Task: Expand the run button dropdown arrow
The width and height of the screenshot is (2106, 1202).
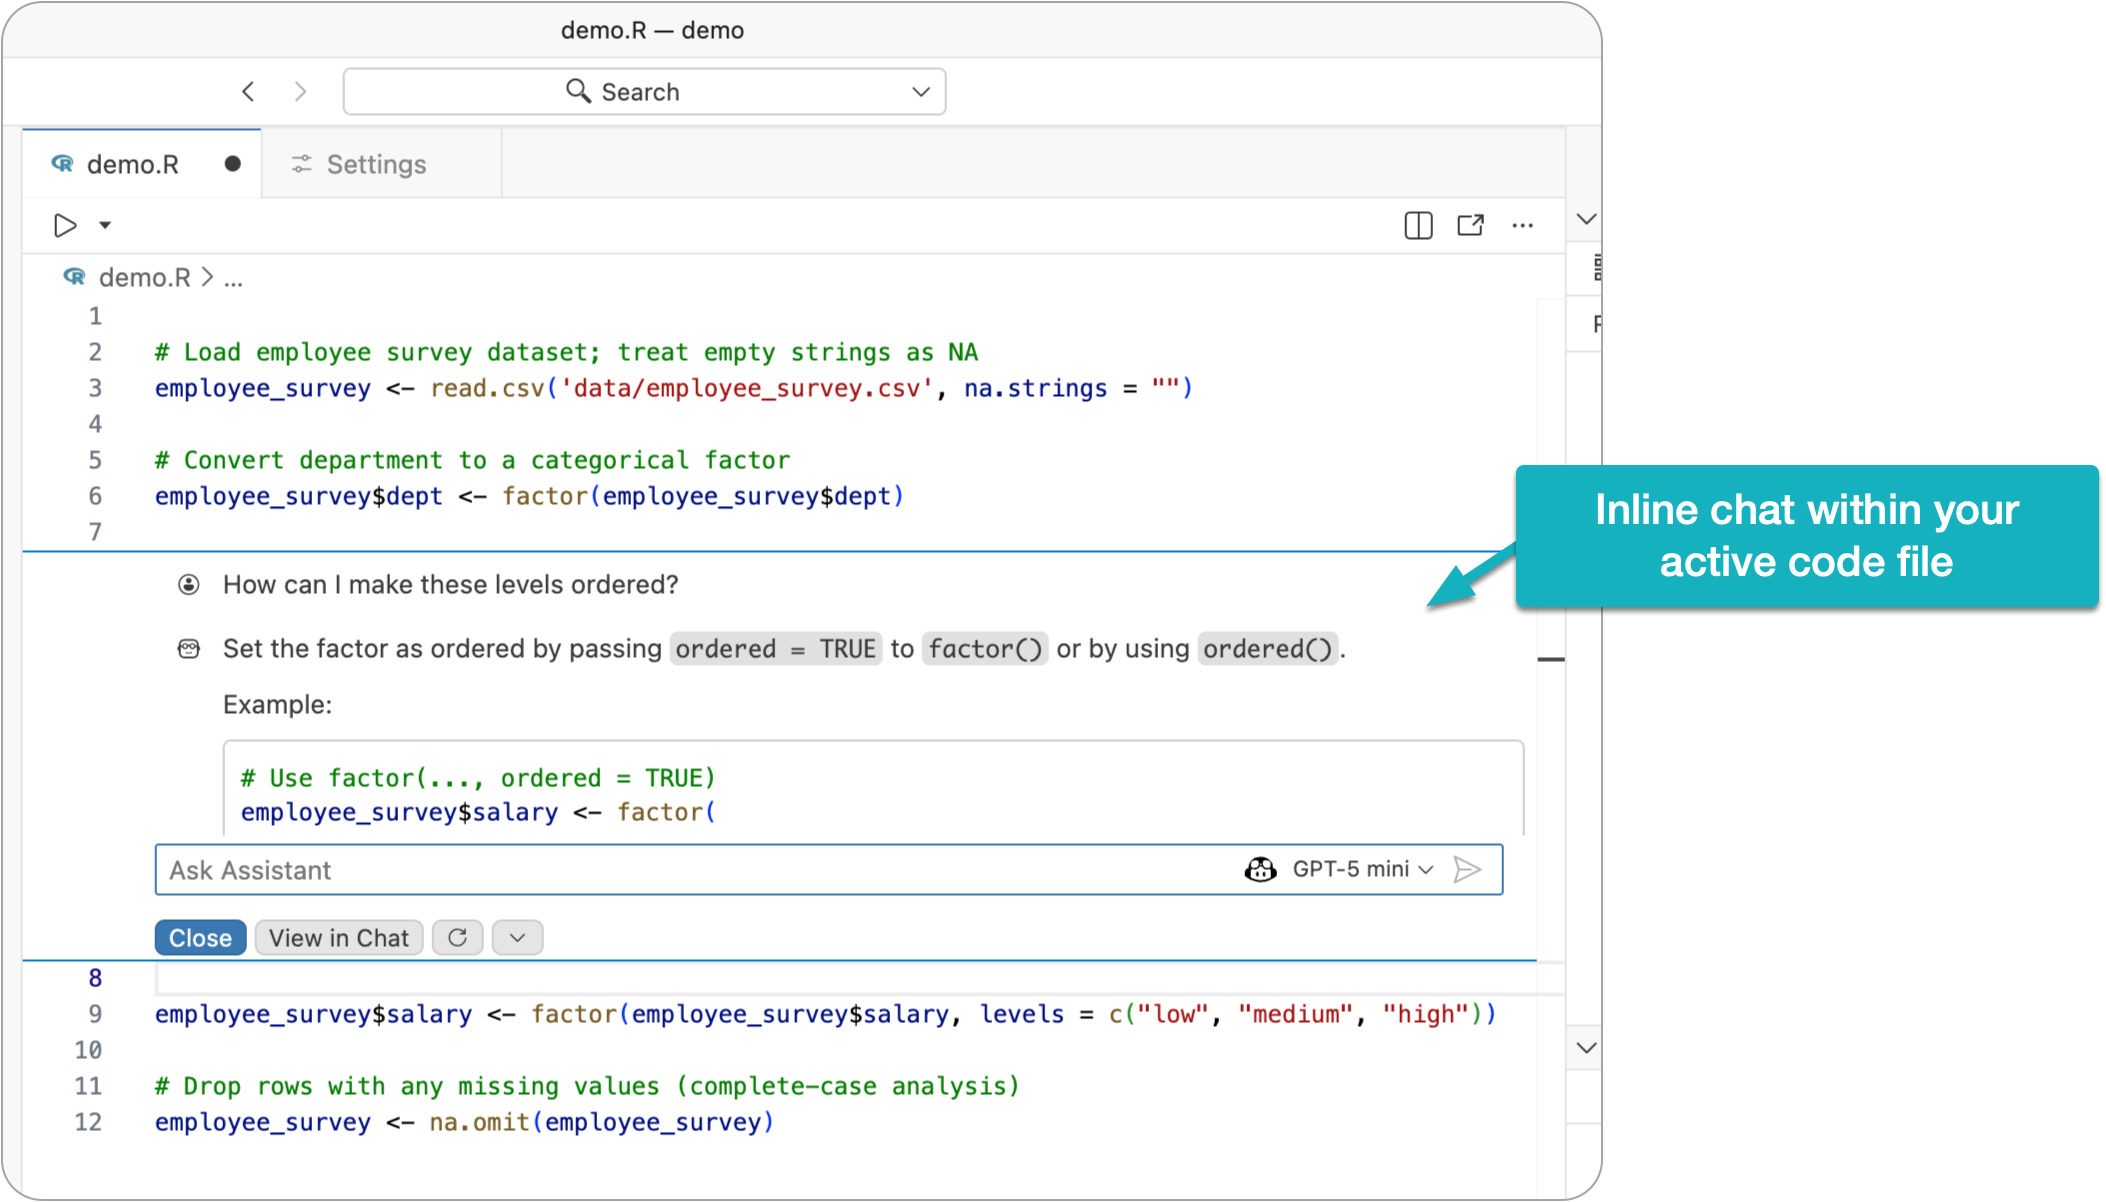Action: (104, 225)
